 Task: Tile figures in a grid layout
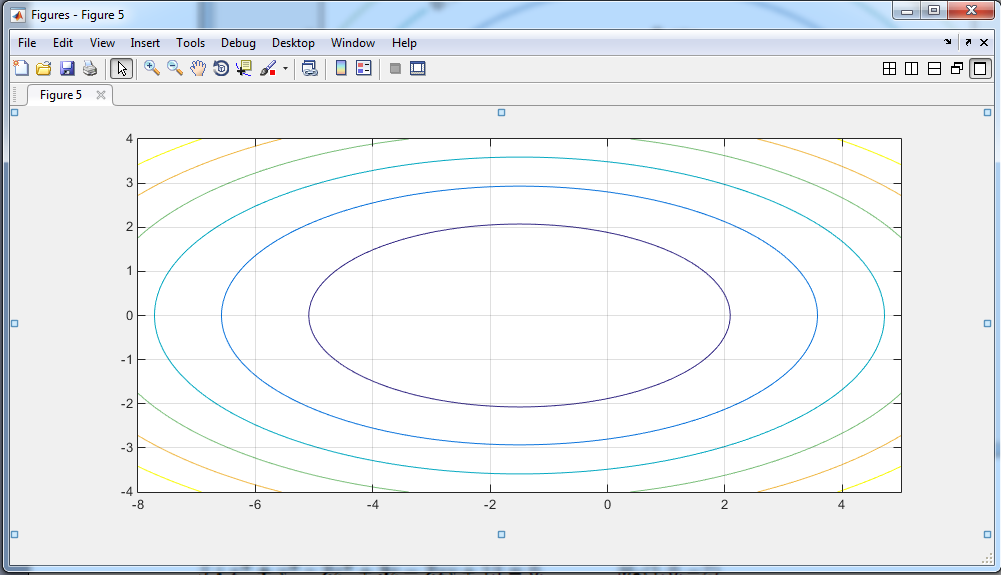889,69
